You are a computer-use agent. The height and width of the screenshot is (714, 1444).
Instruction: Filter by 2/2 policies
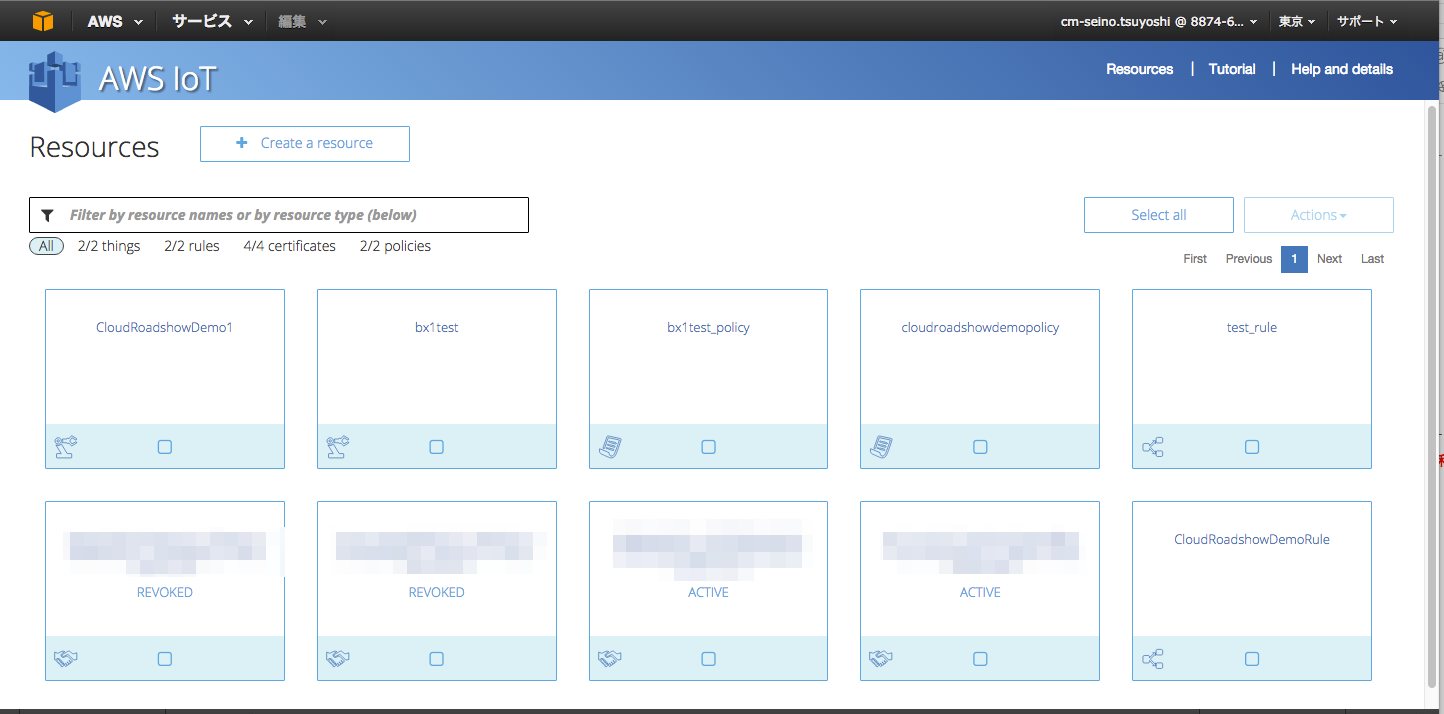[x=395, y=246]
